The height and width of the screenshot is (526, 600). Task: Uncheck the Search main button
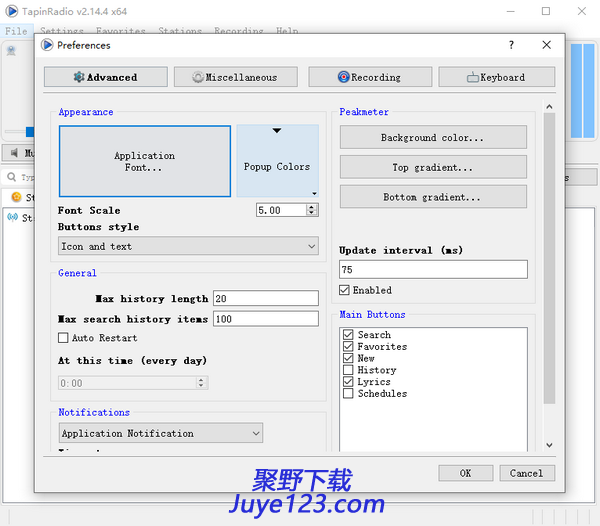pyautogui.click(x=348, y=335)
